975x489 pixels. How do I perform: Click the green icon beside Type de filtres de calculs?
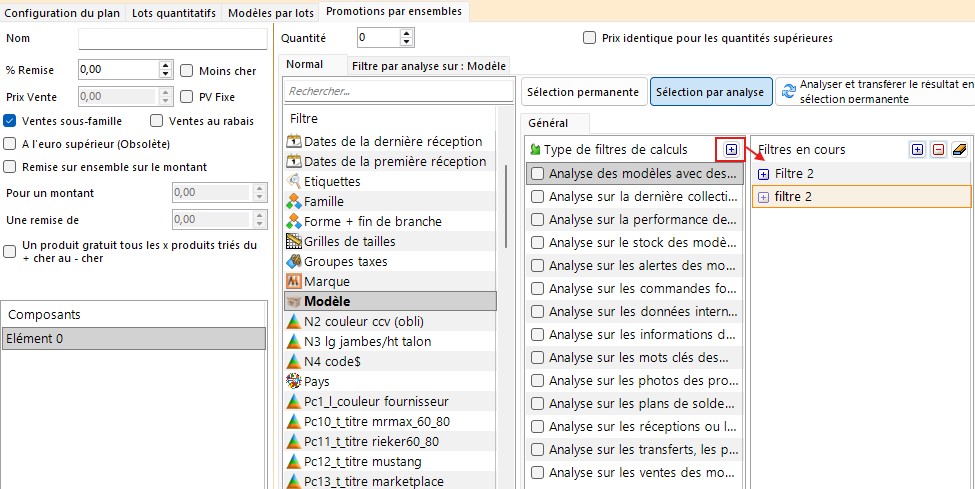click(535, 149)
